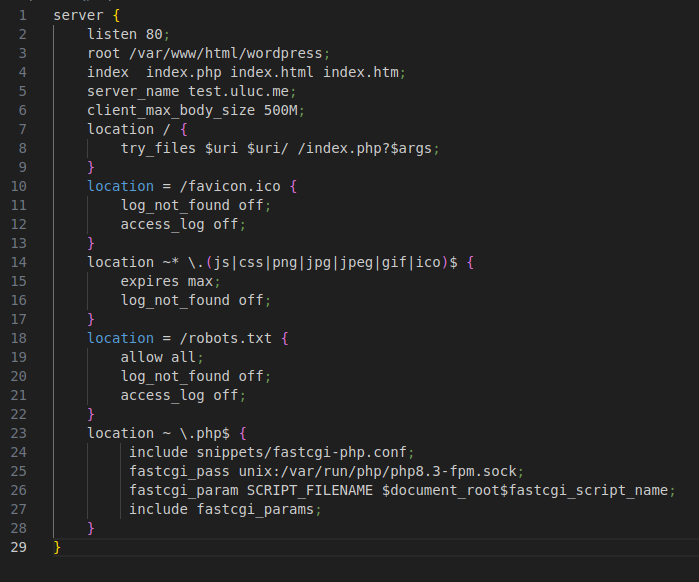Click 'index.php' on the index line
The height and width of the screenshot is (582, 699).
pyautogui.click(x=184, y=73)
